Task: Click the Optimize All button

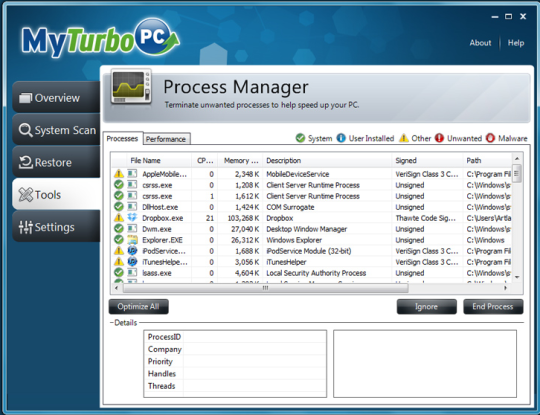Action: tap(138, 307)
